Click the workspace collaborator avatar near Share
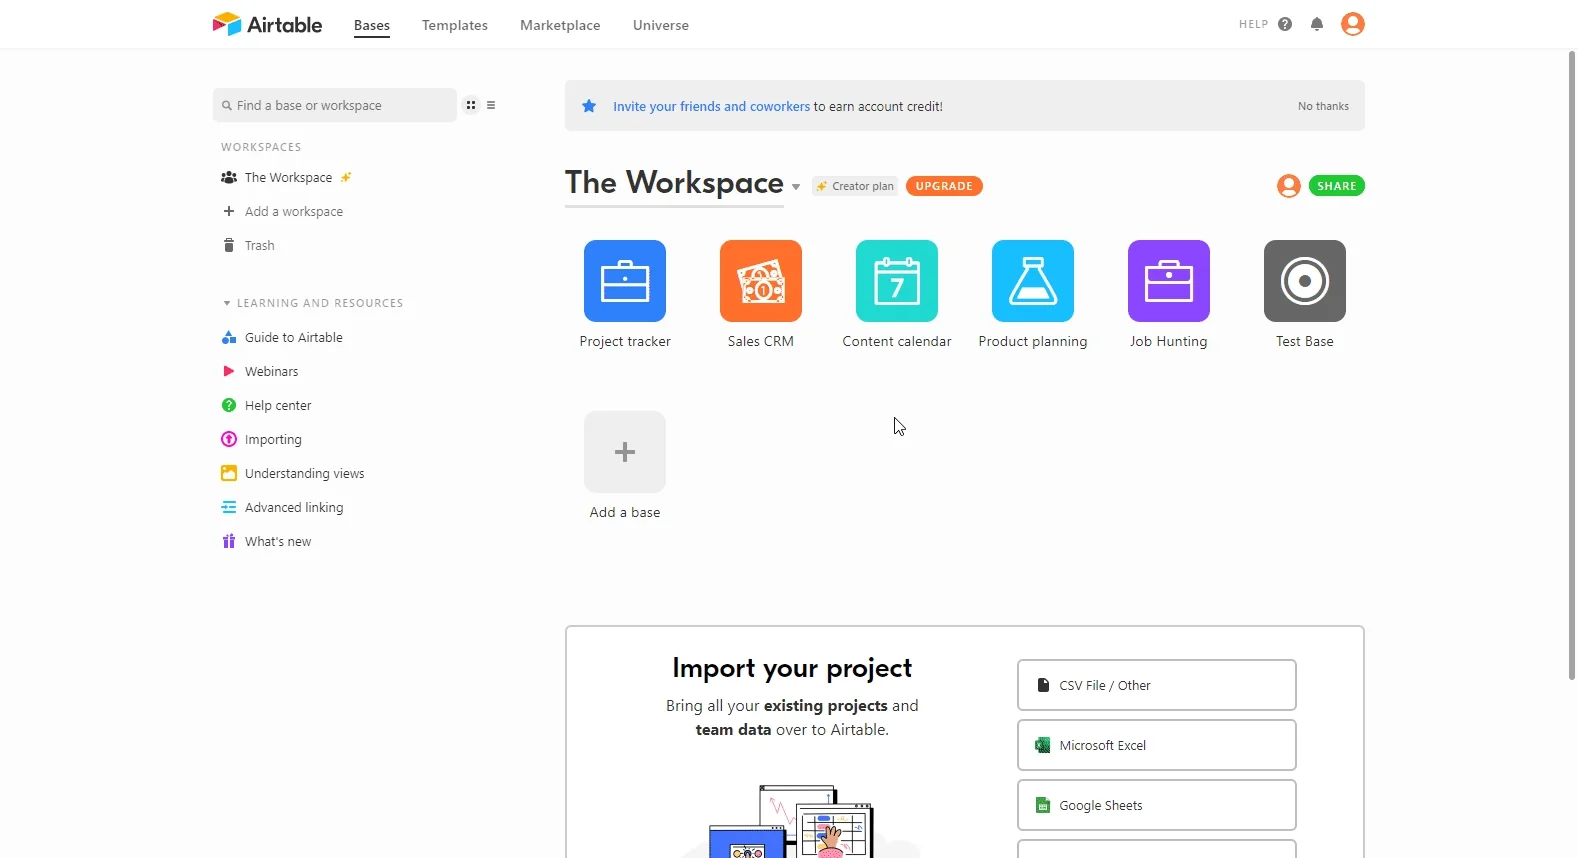The image size is (1578, 858). [x=1289, y=186]
